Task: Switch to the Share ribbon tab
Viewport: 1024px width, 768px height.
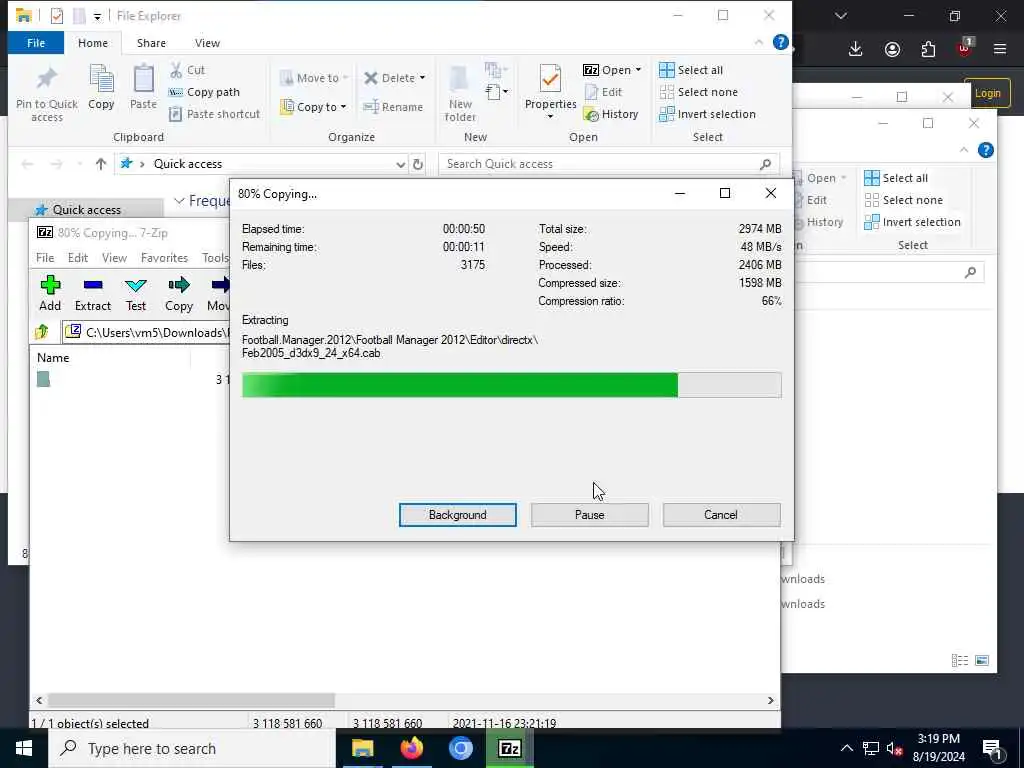Action: 151,43
